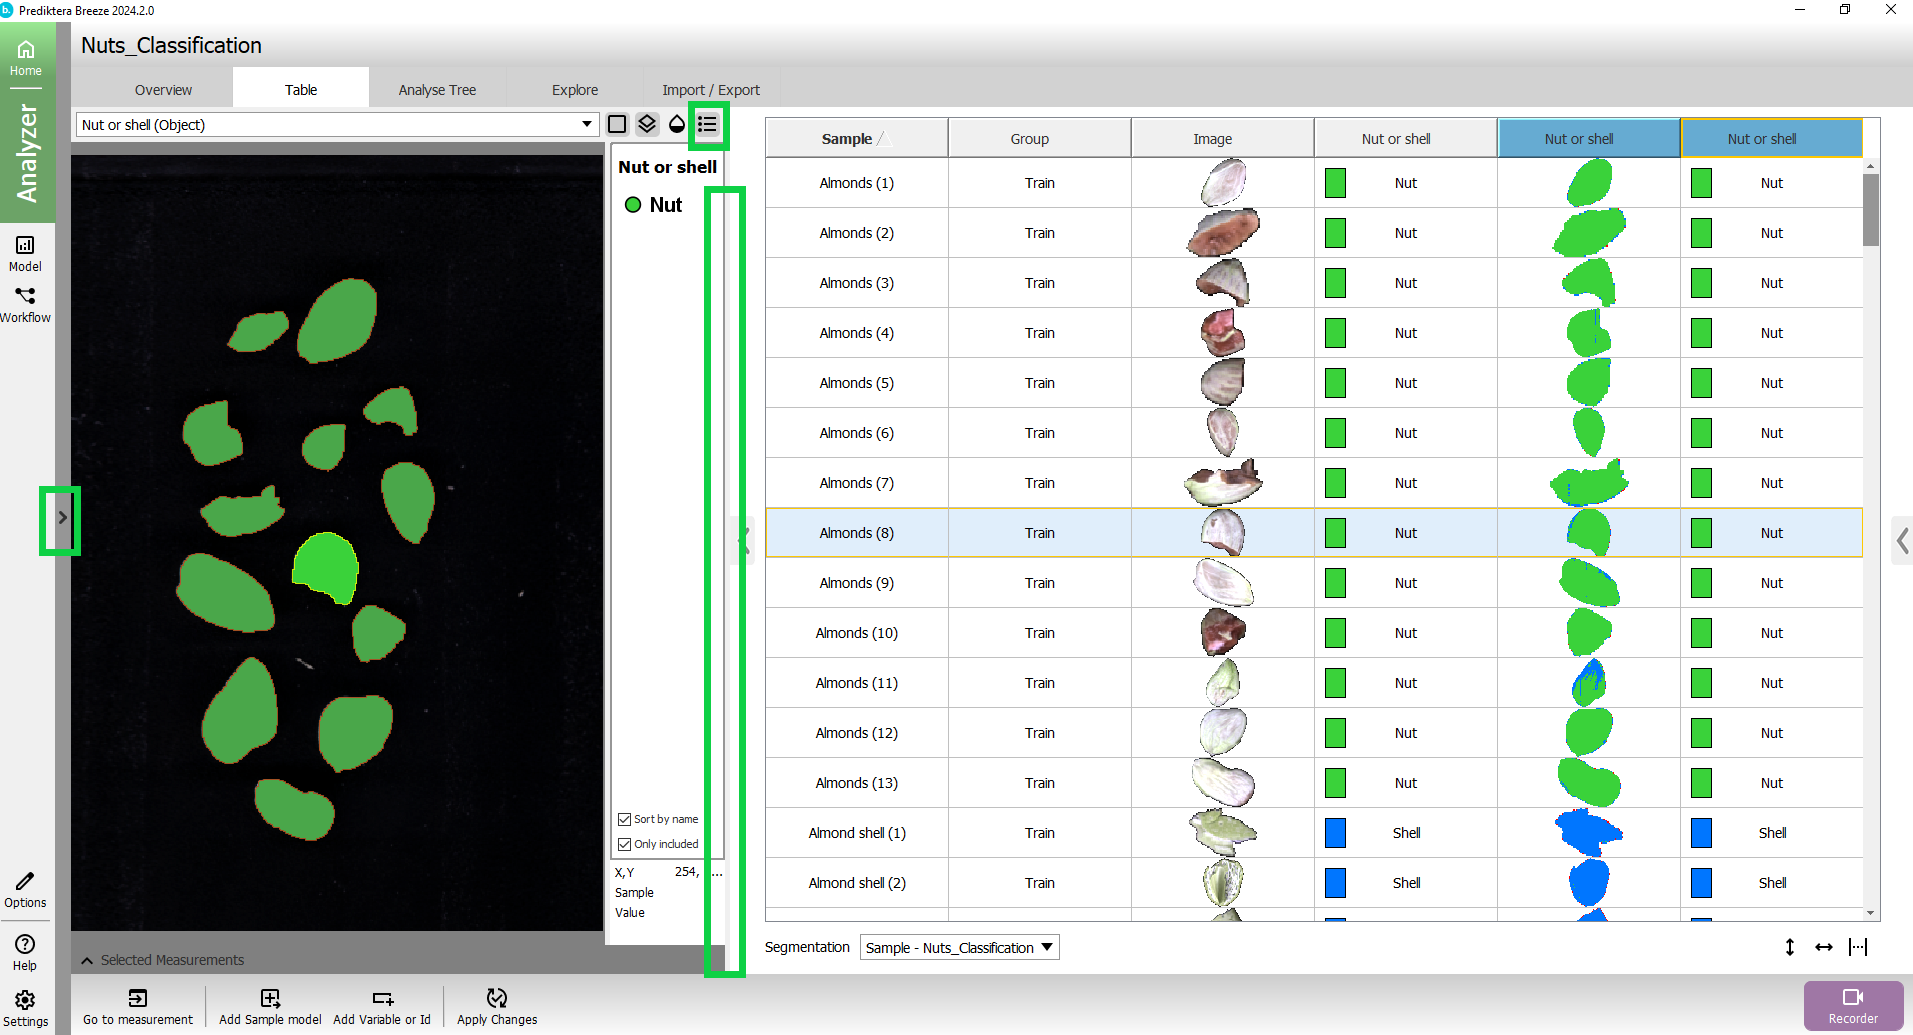Toggle the Only included checkbox
The width and height of the screenshot is (1913, 1035).
pos(625,844)
